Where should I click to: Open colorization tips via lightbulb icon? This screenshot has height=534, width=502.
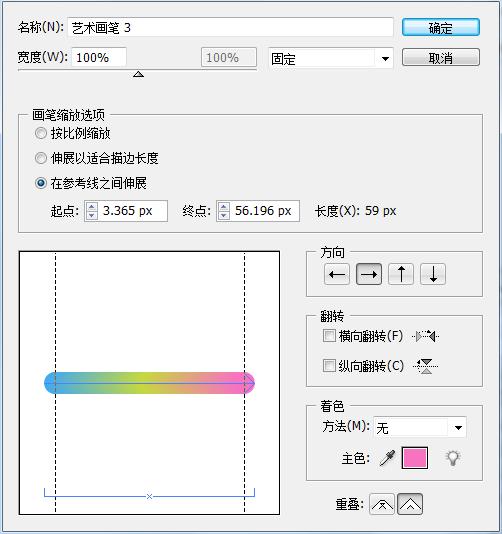[x=453, y=458]
